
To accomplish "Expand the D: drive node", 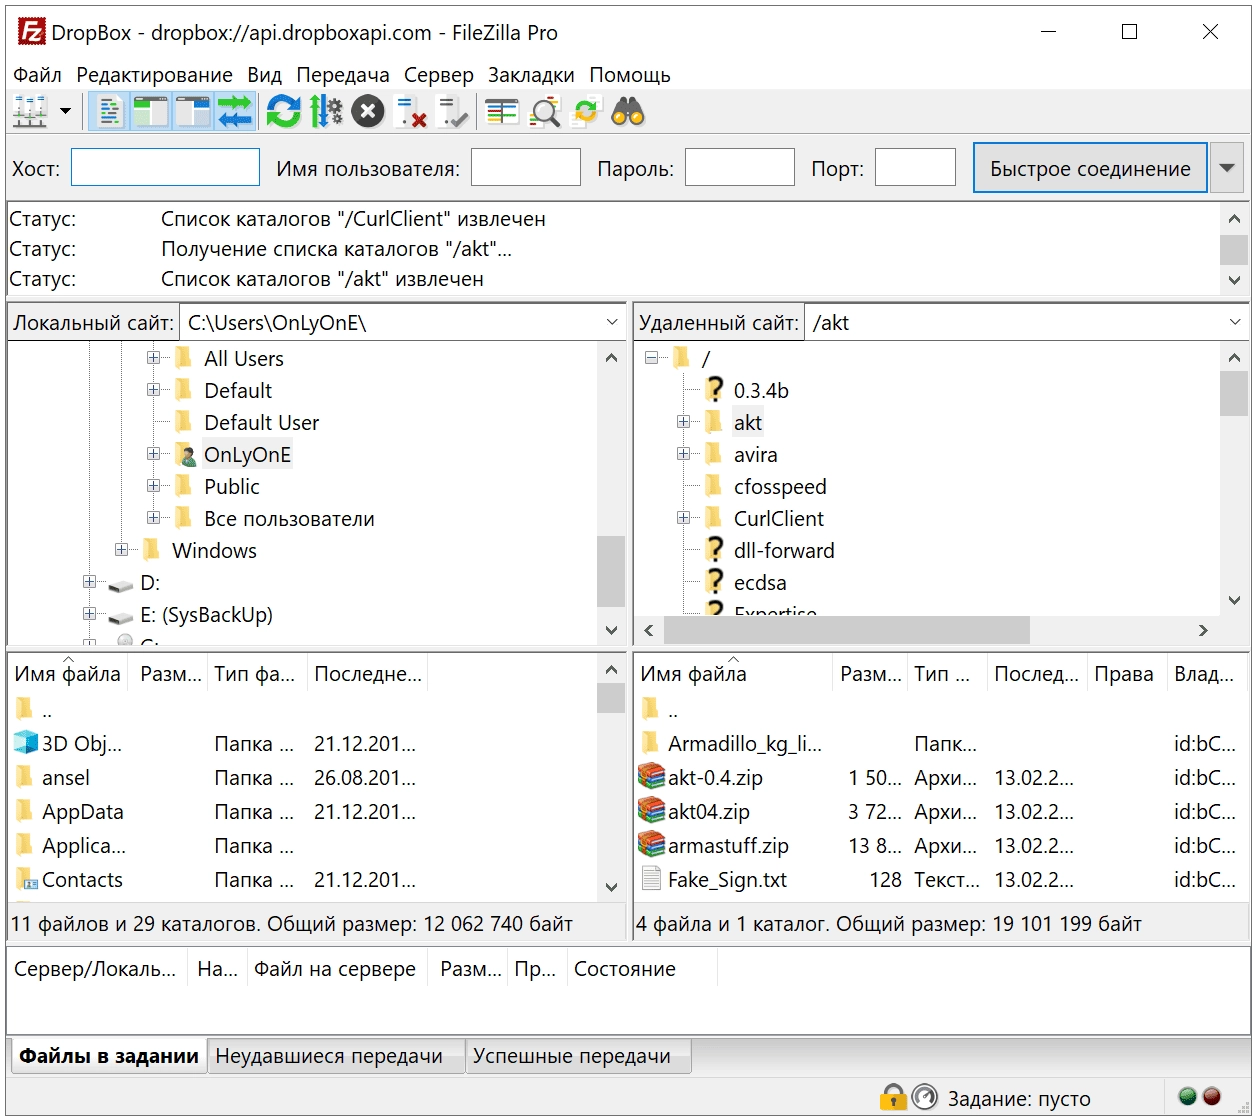I will point(89,582).
